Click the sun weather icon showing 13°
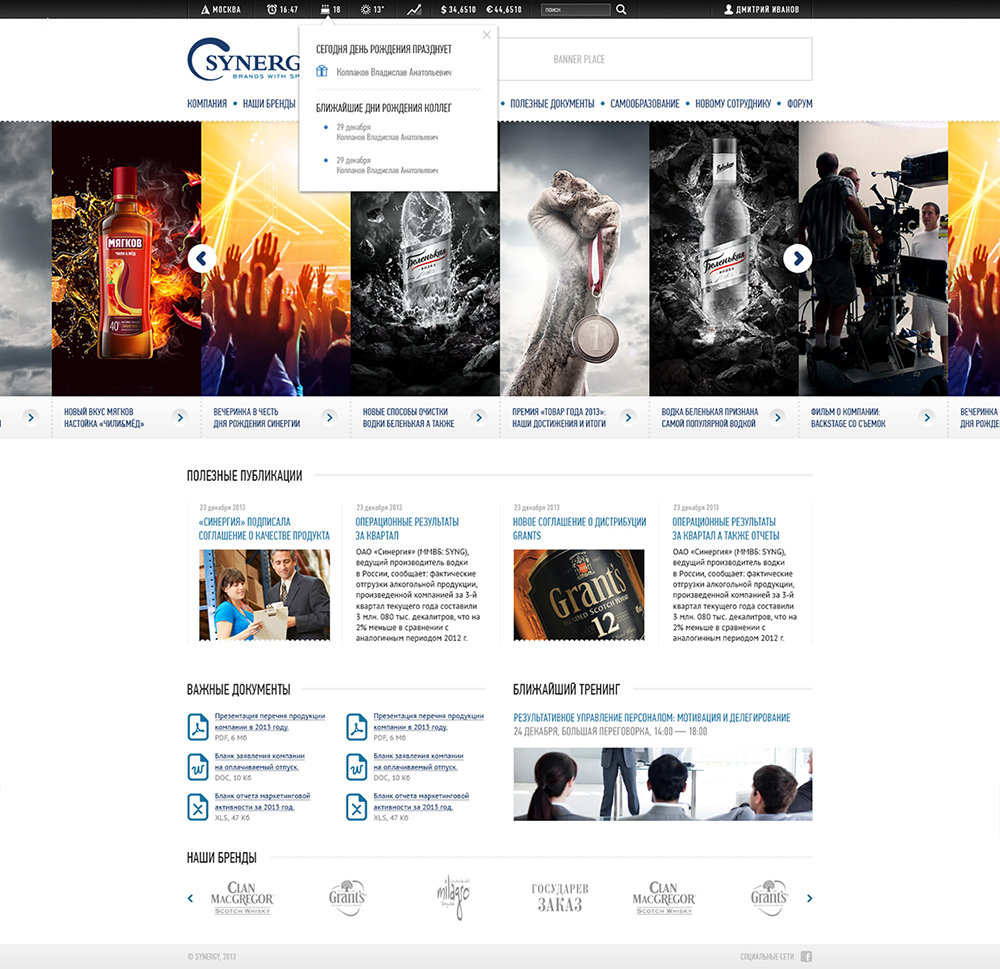Viewport: 1000px width, 969px height. (x=365, y=10)
